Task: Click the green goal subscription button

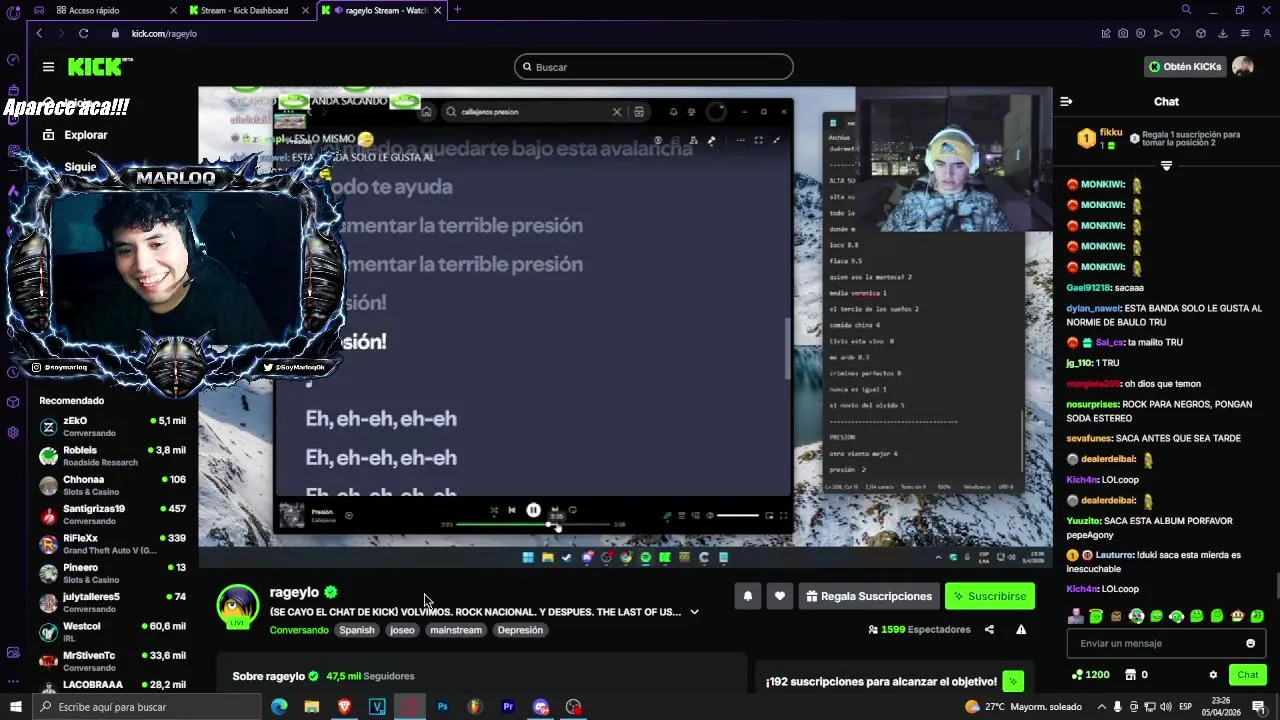Action: (1014, 682)
